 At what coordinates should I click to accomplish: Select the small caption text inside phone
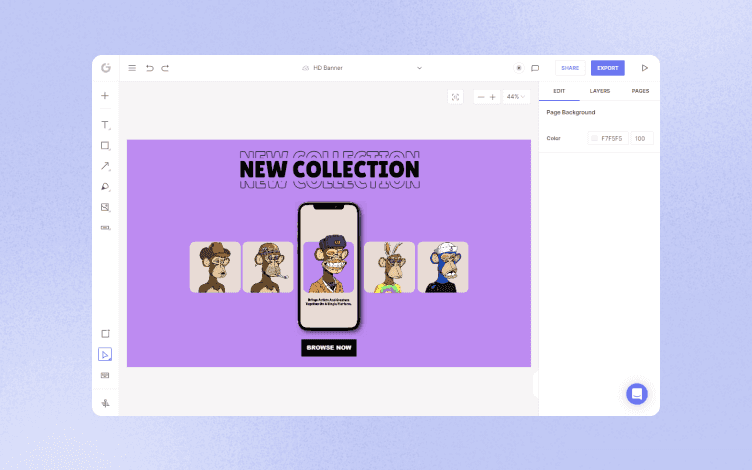click(x=329, y=302)
